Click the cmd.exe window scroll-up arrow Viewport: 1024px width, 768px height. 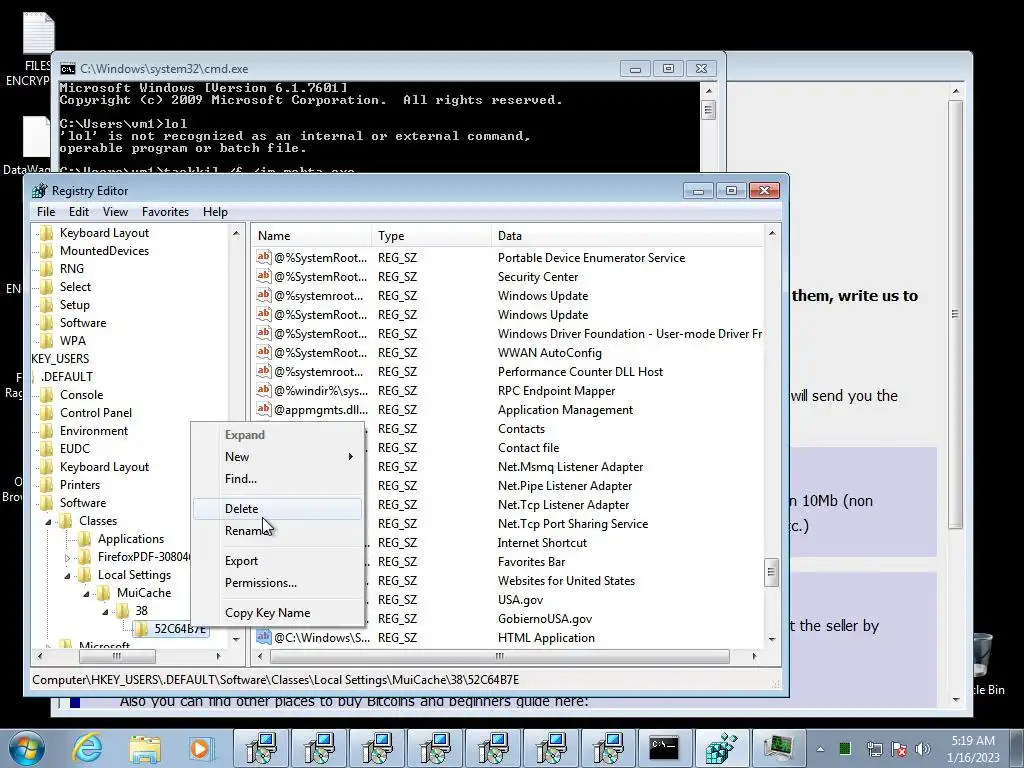click(x=709, y=89)
